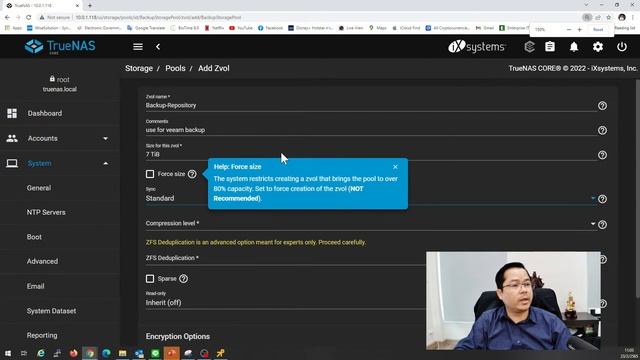The width and height of the screenshot is (640, 360).
Task: Show help for Size for this zvol
Action: point(602,155)
